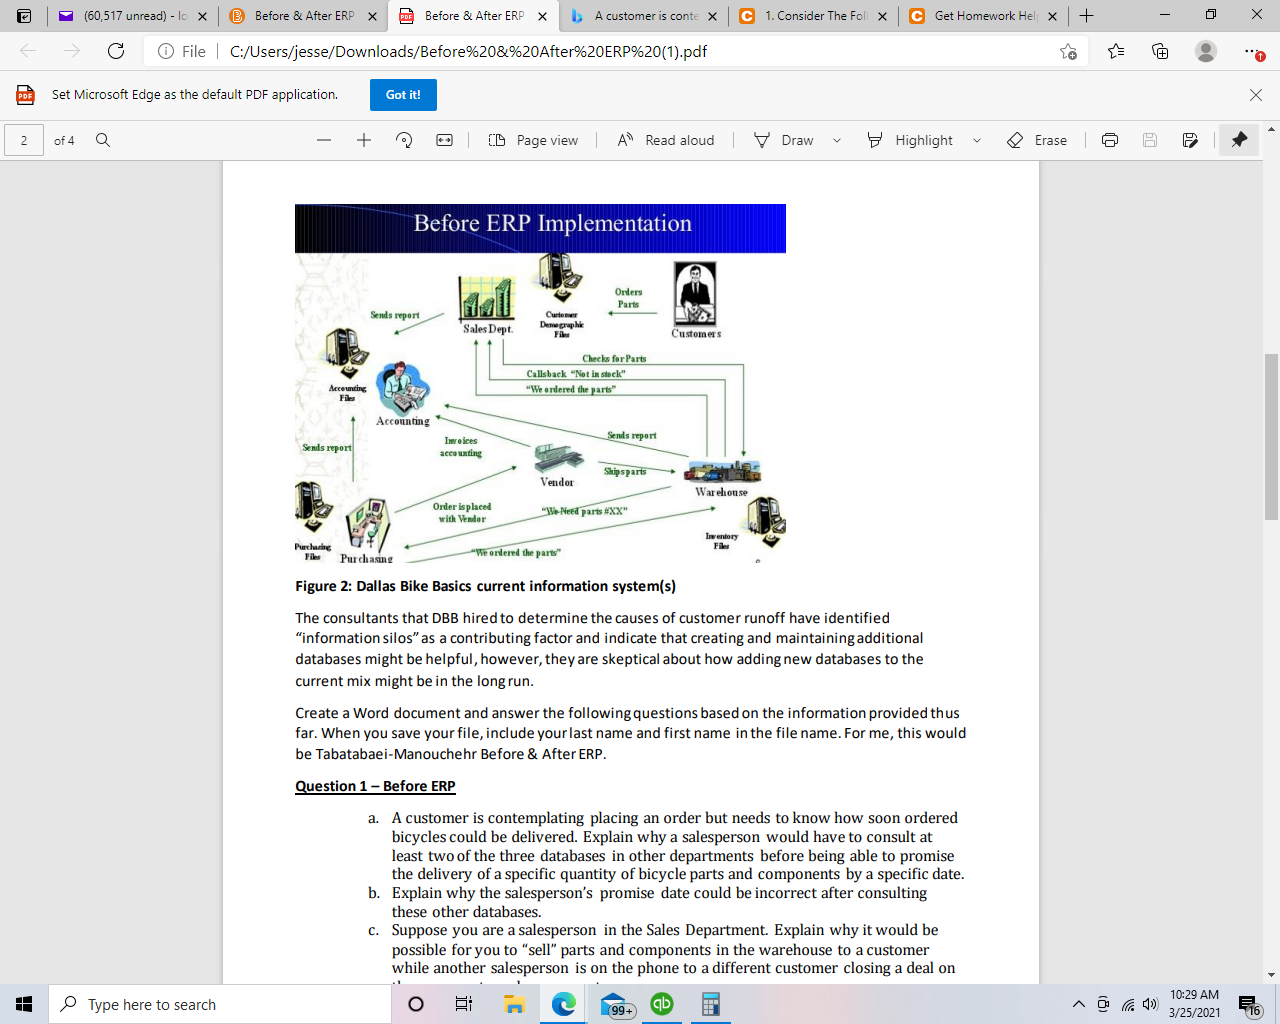Close the Get Homework Help tab
Viewport: 1280px width, 1024px height.
click(x=1052, y=16)
